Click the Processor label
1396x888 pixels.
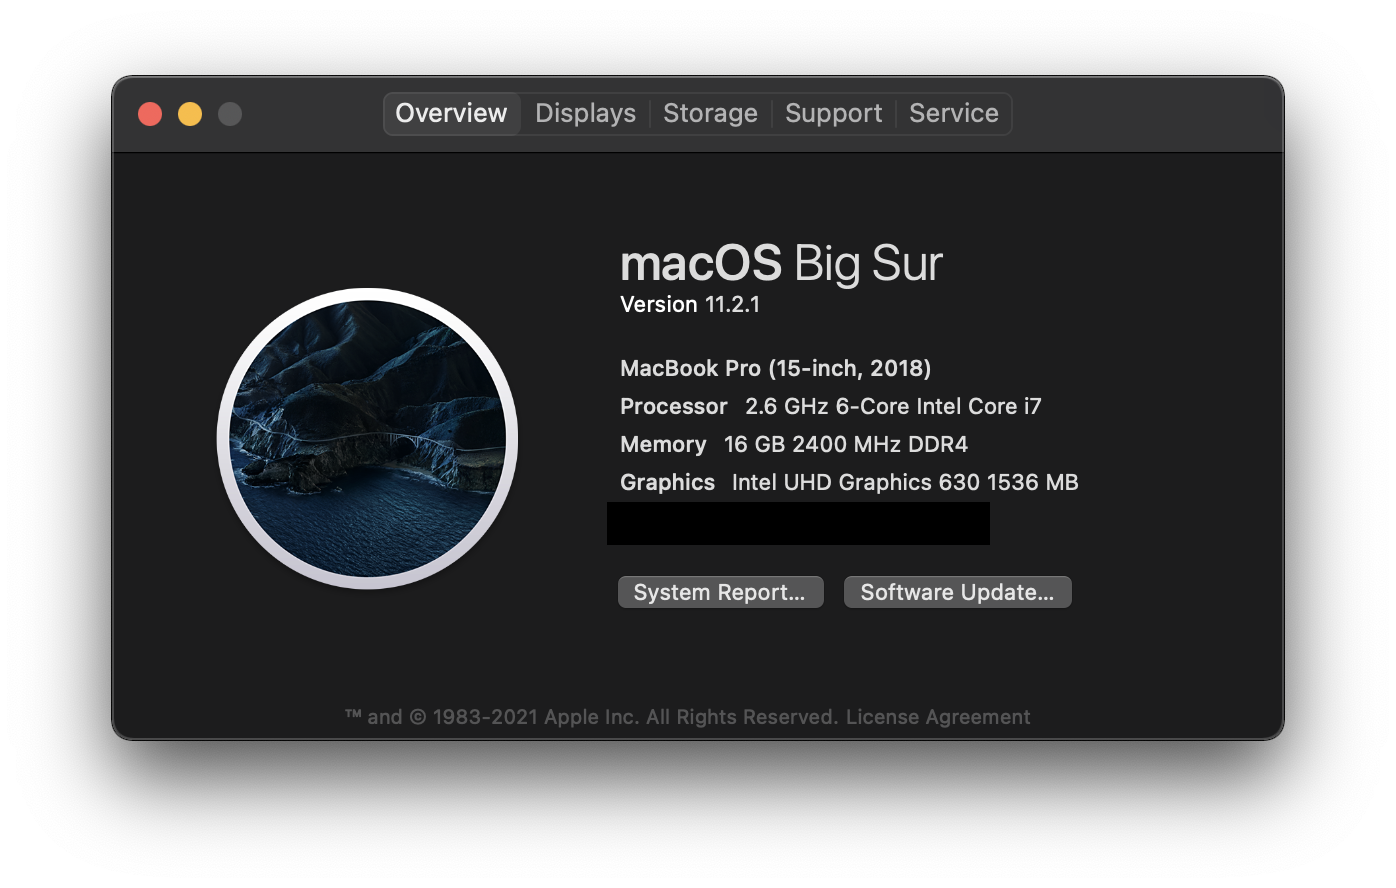click(673, 406)
